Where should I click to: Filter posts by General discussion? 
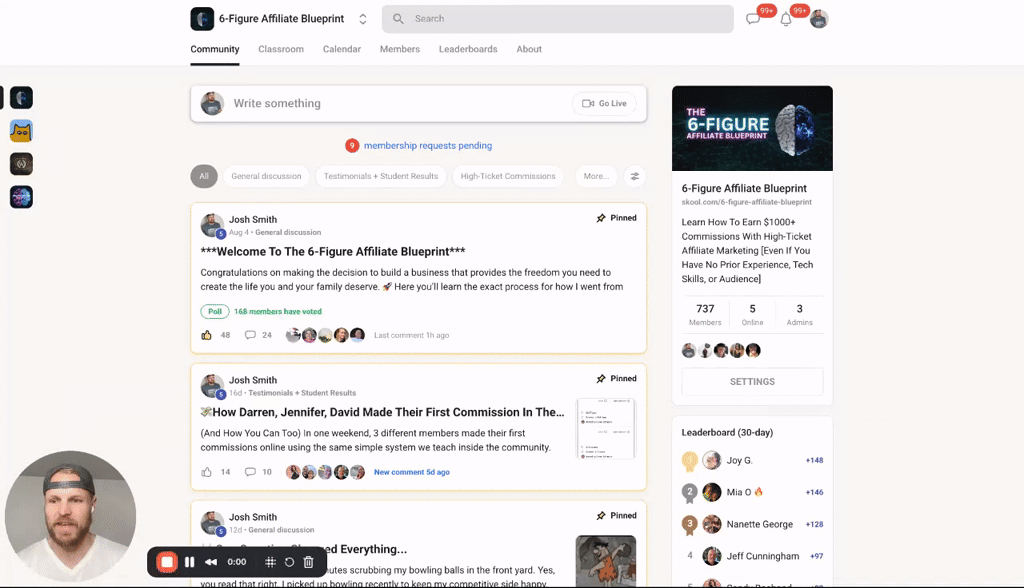(x=266, y=176)
